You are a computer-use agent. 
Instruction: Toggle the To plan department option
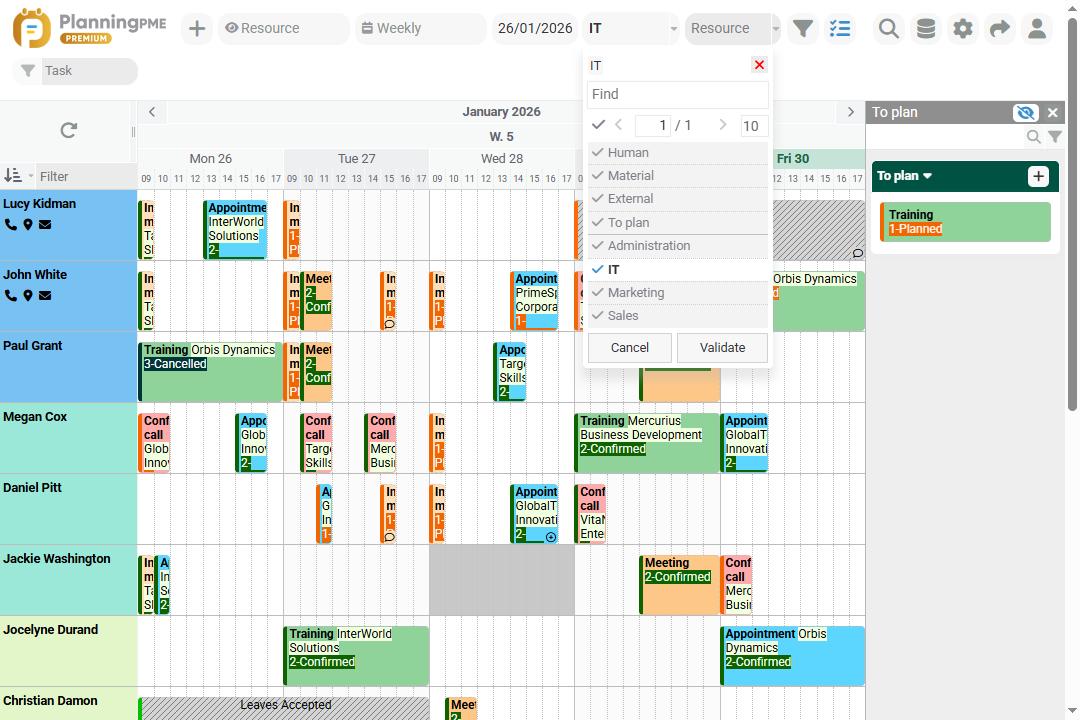click(678, 223)
